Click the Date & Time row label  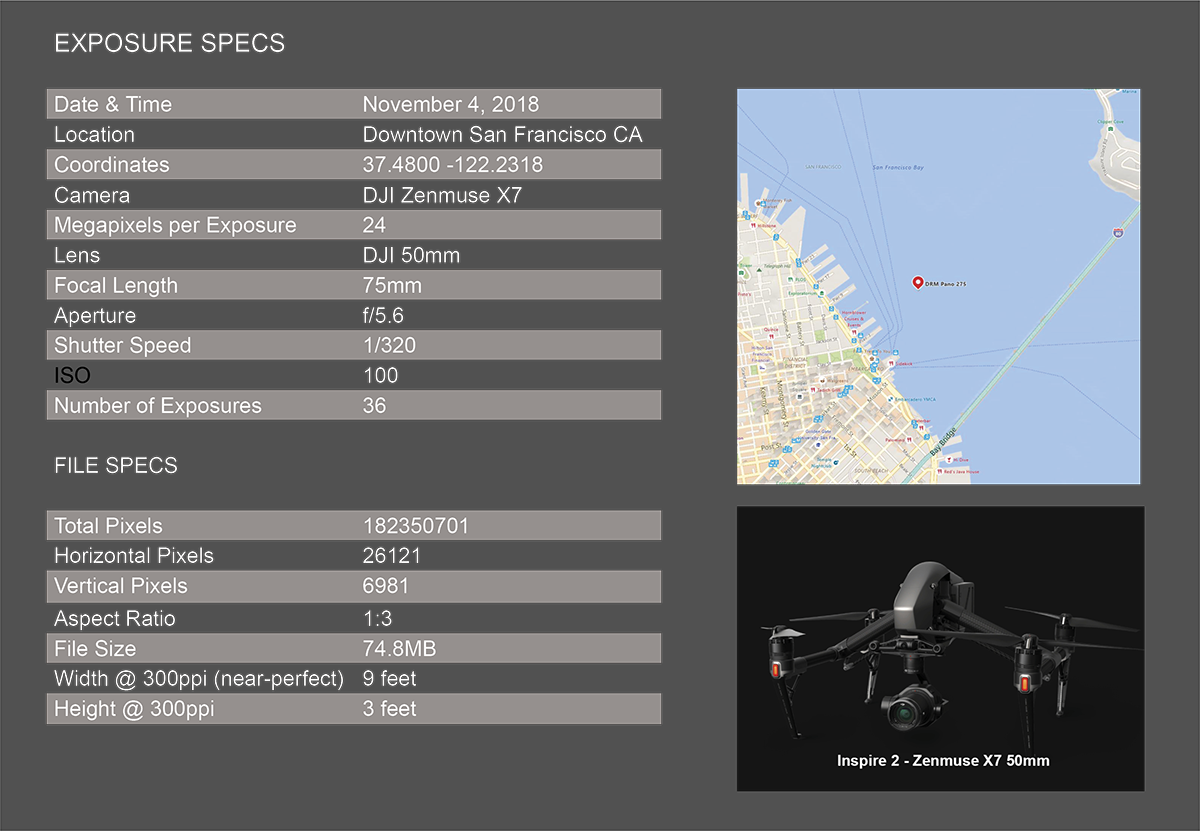click(x=113, y=105)
